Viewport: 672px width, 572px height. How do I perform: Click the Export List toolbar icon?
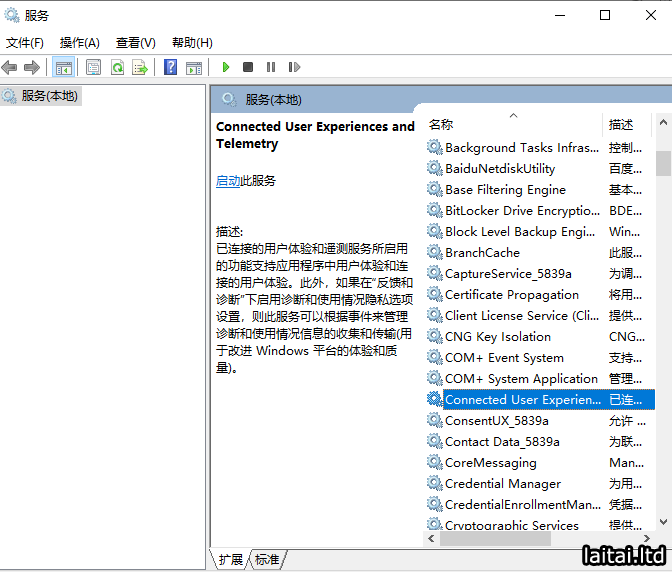click(140, 67)
